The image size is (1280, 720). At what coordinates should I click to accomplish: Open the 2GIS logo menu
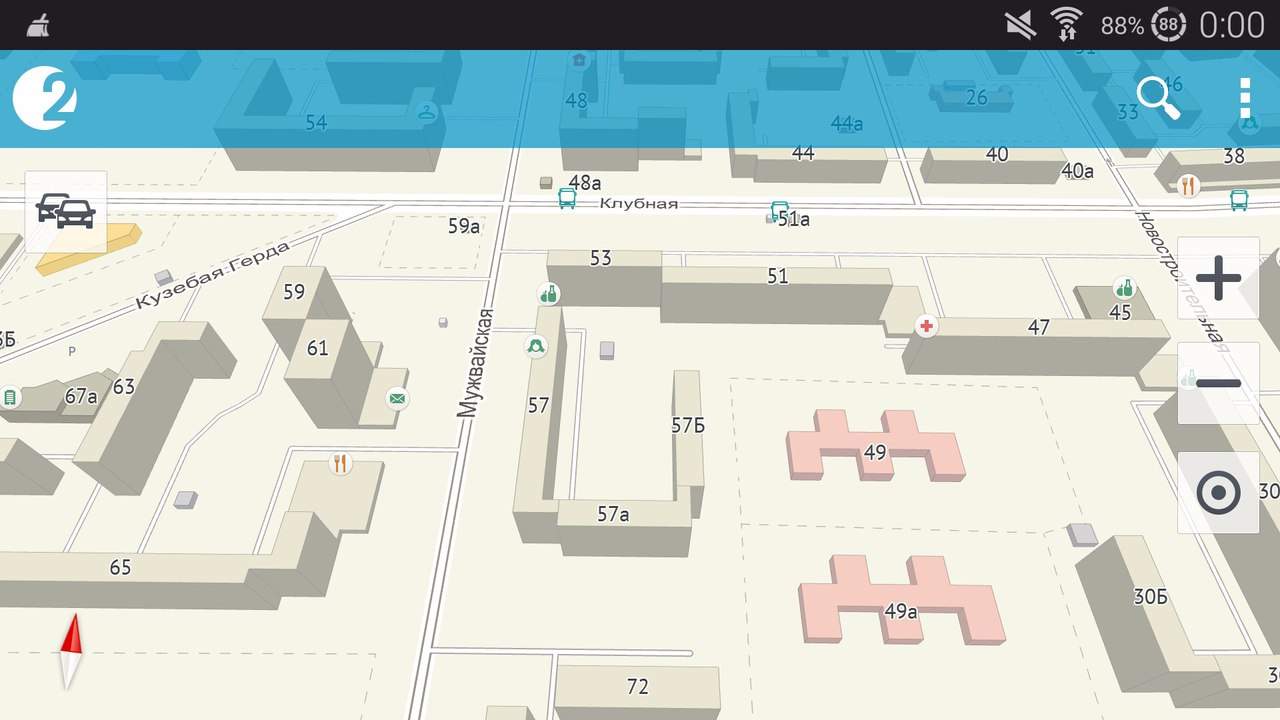pos(44,98)
